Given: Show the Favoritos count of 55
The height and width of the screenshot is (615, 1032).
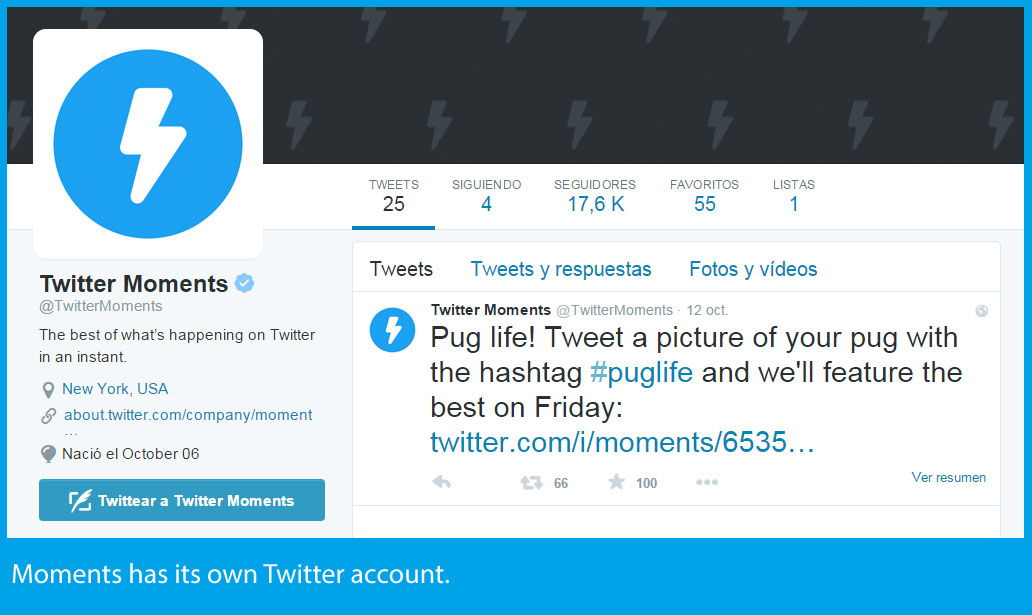Looking at the screenshot, I should click(x=704, y=196).
